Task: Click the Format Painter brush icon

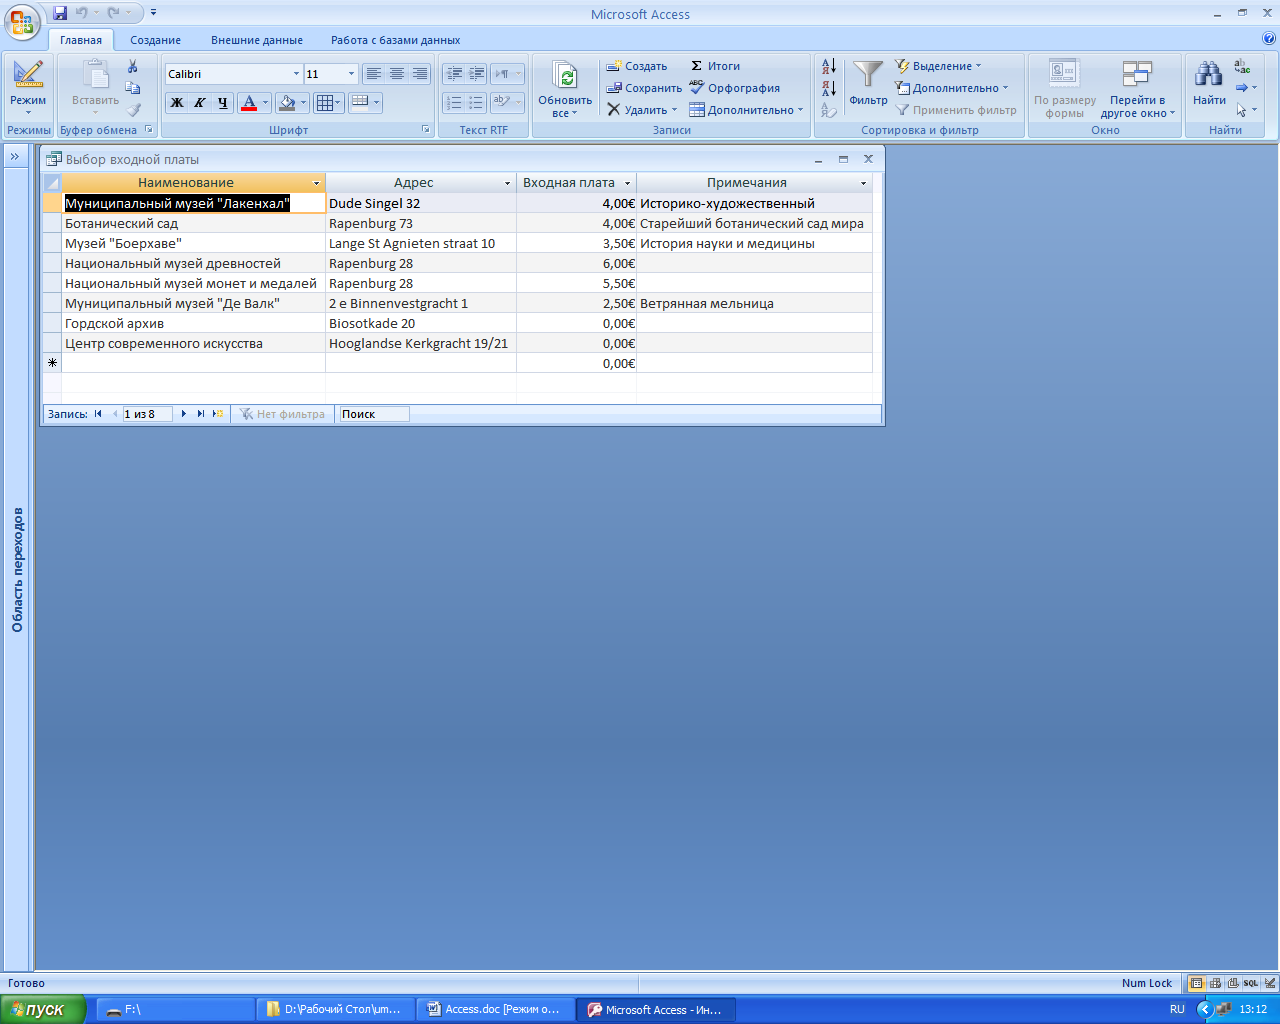Action: [x=132, y=110]
